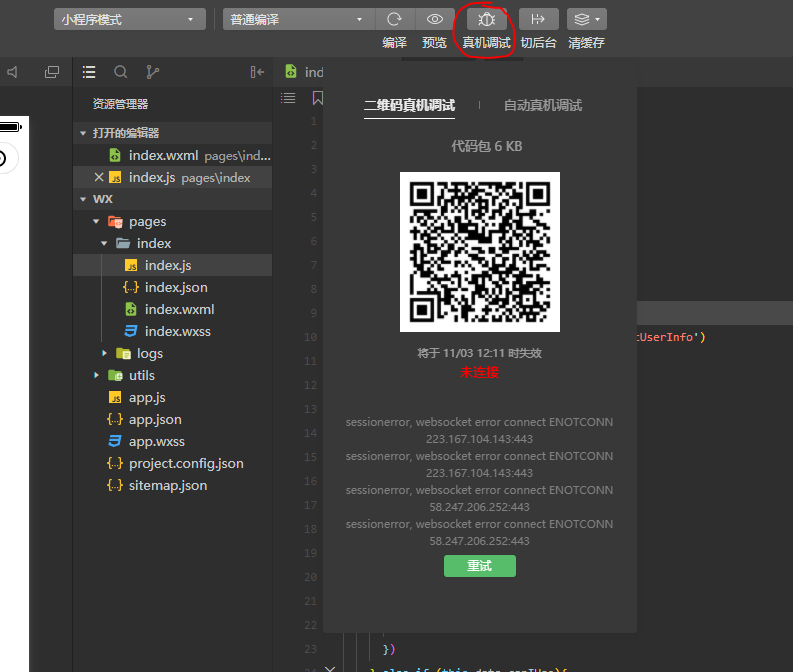The height and width of the screenshot is (672, 793).
Task: Open app.wxss file
Action: 173,441
